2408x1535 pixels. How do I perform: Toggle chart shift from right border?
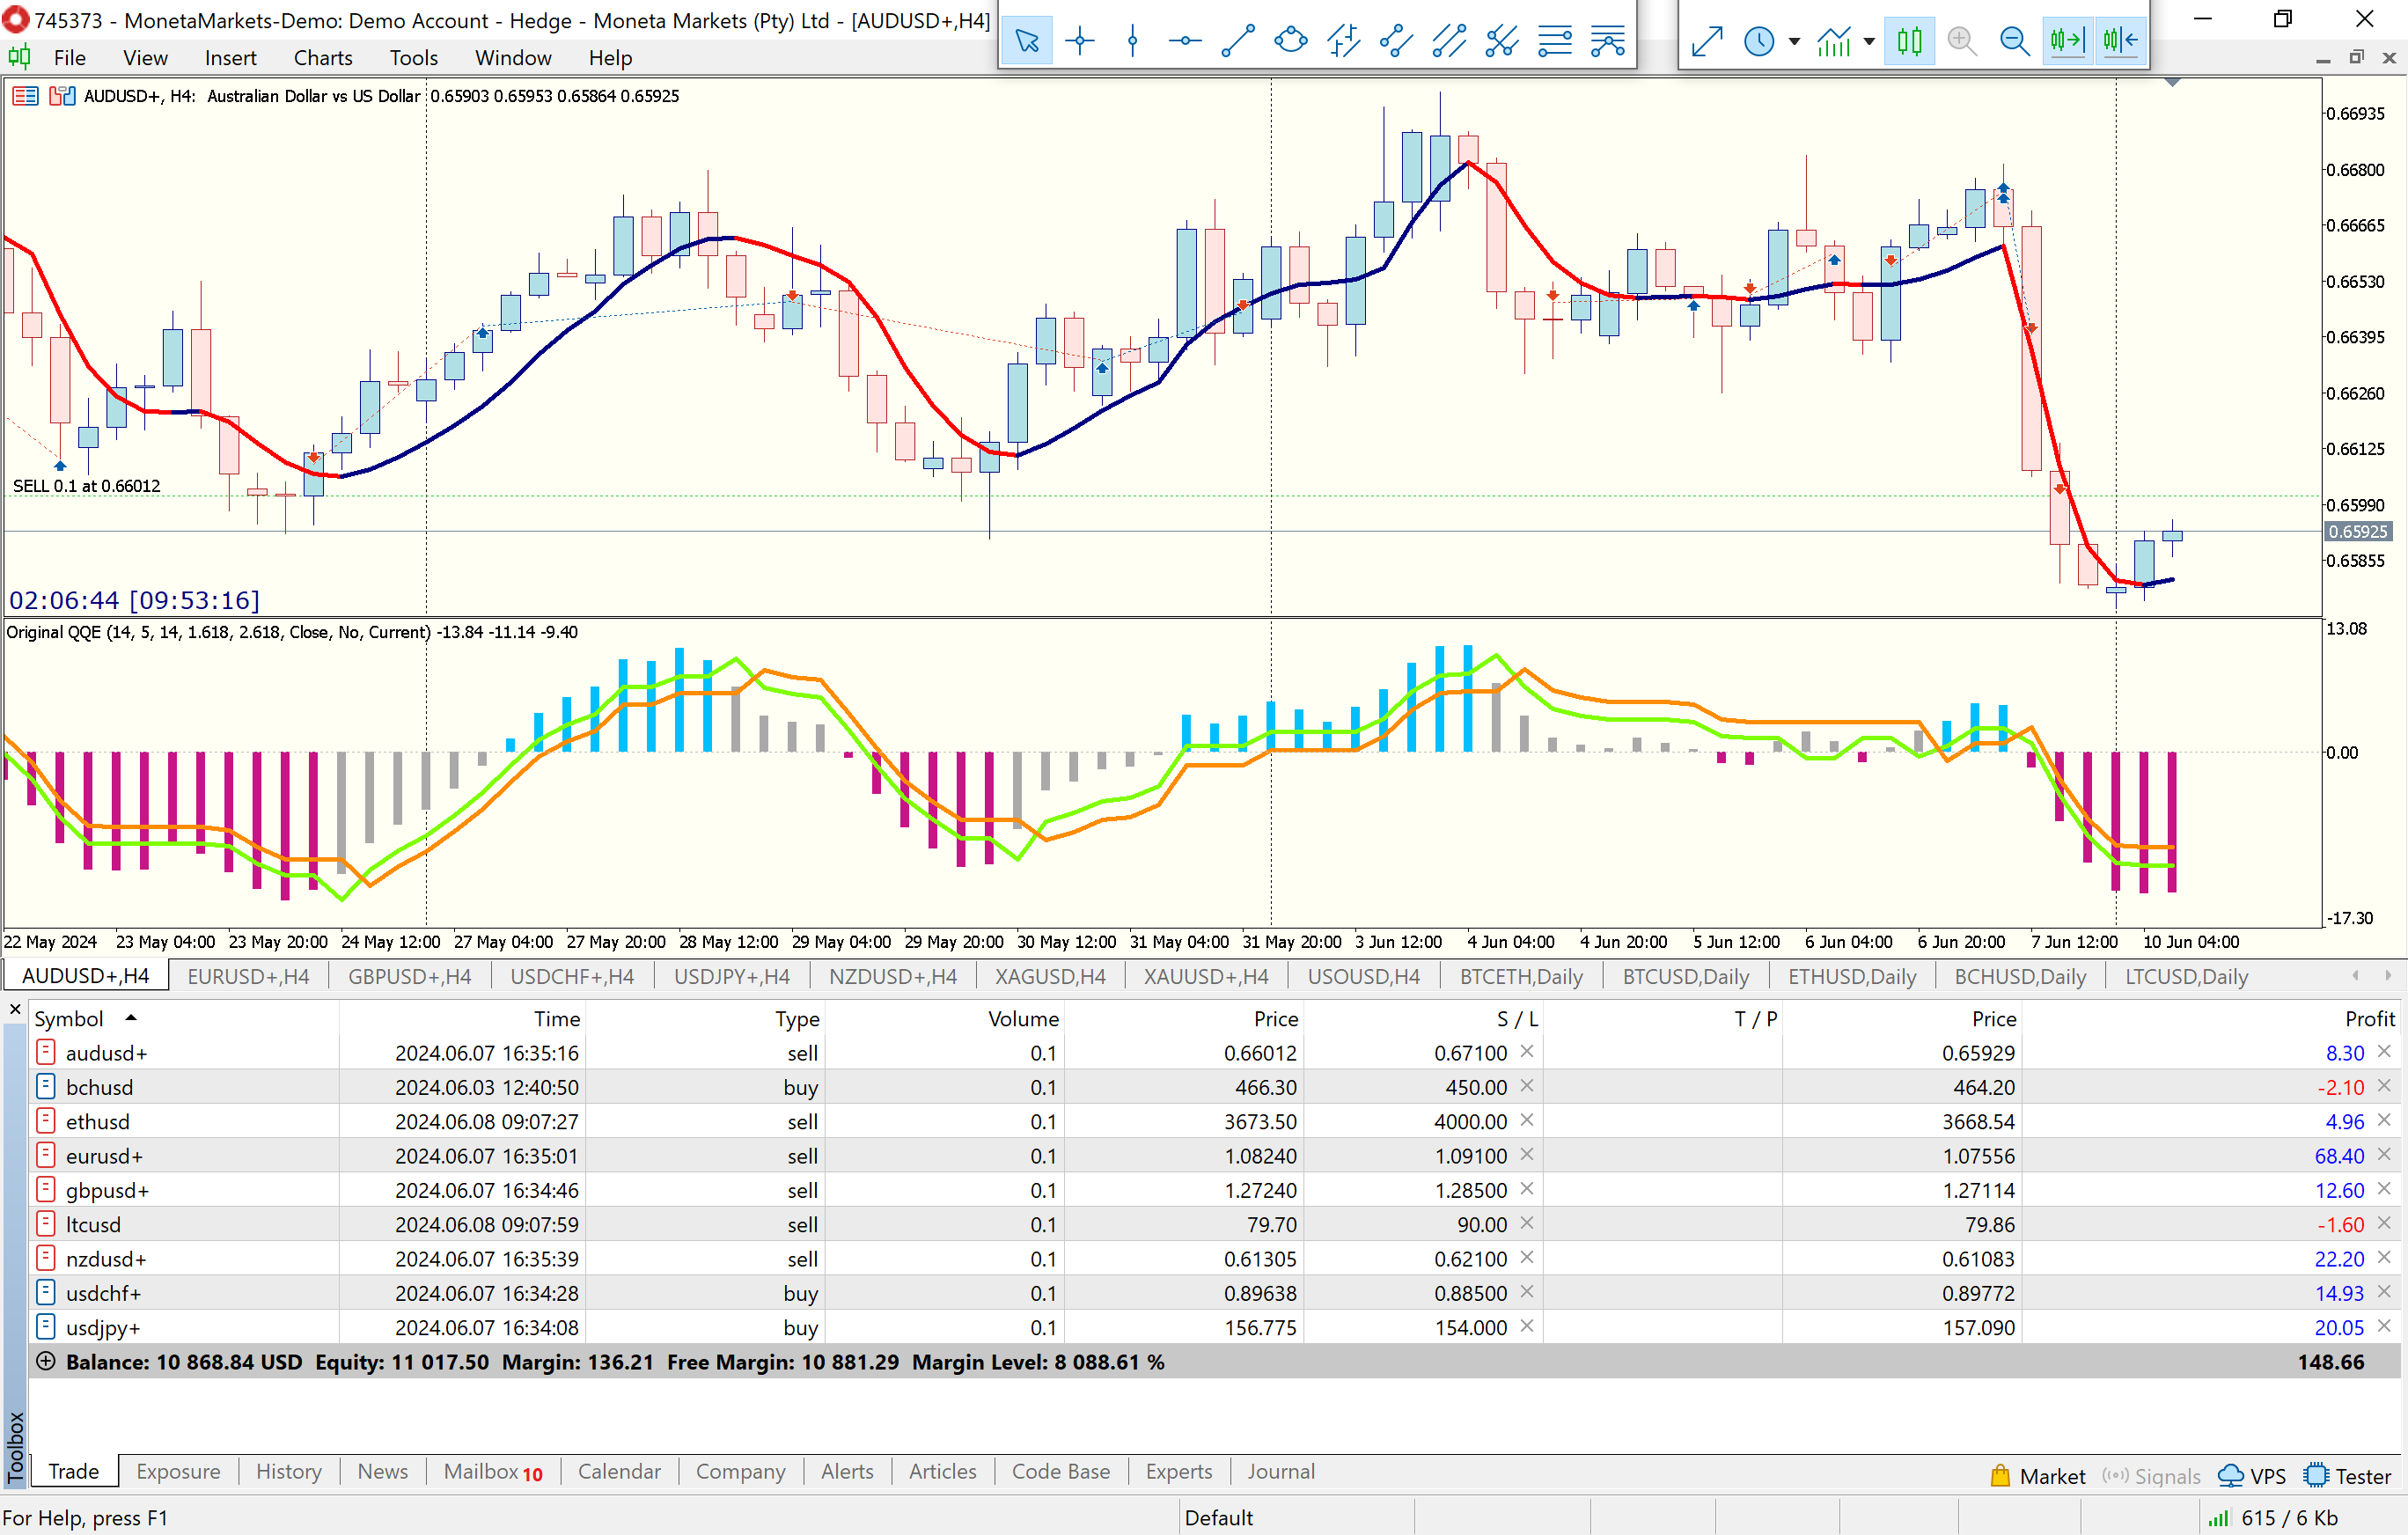point(2120,41)
